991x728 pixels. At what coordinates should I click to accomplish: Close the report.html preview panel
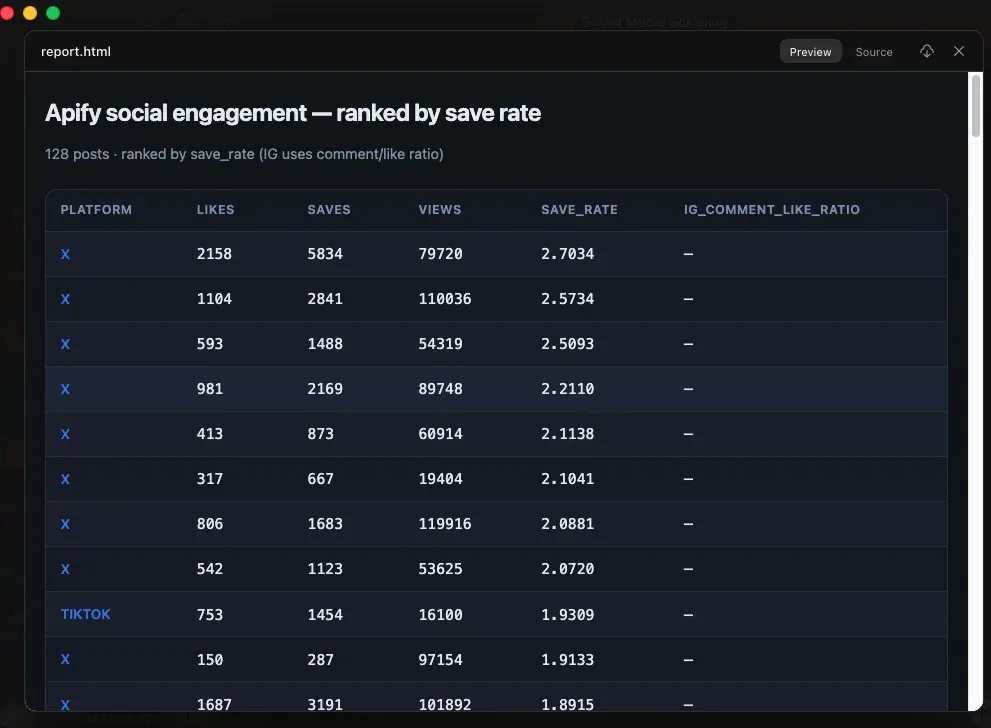959,51
